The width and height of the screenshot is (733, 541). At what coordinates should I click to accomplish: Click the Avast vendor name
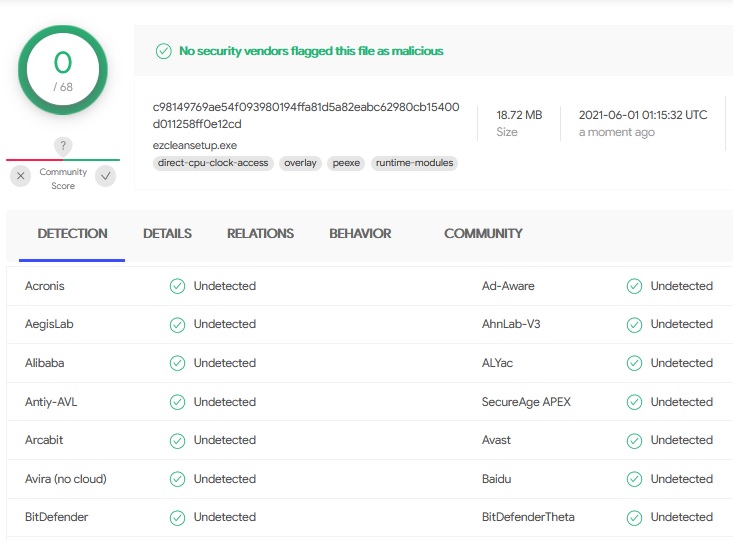[496, 440]
